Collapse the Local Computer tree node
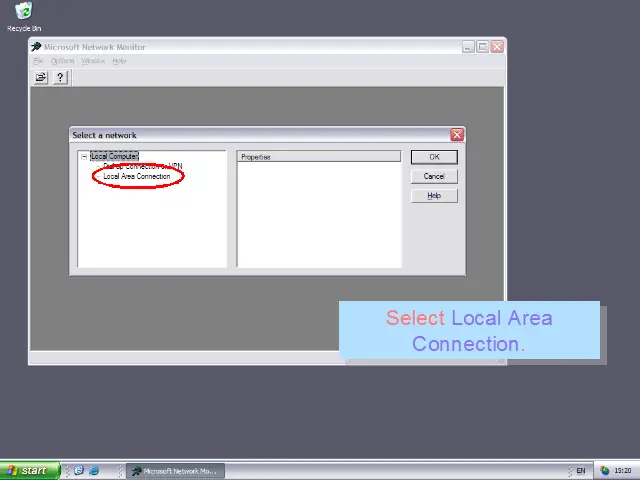The width and height of the screenshot is (640, 480). point(84,157)
